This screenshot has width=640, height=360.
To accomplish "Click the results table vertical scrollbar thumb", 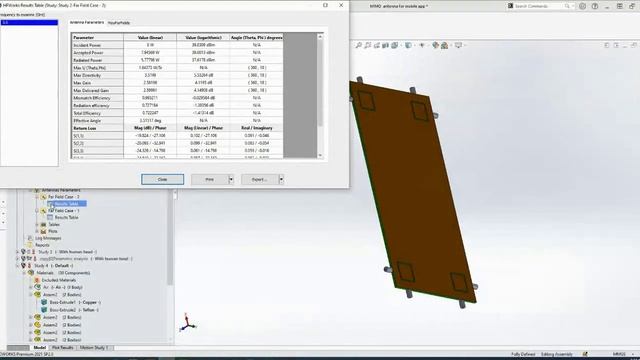I will (320, 83).
